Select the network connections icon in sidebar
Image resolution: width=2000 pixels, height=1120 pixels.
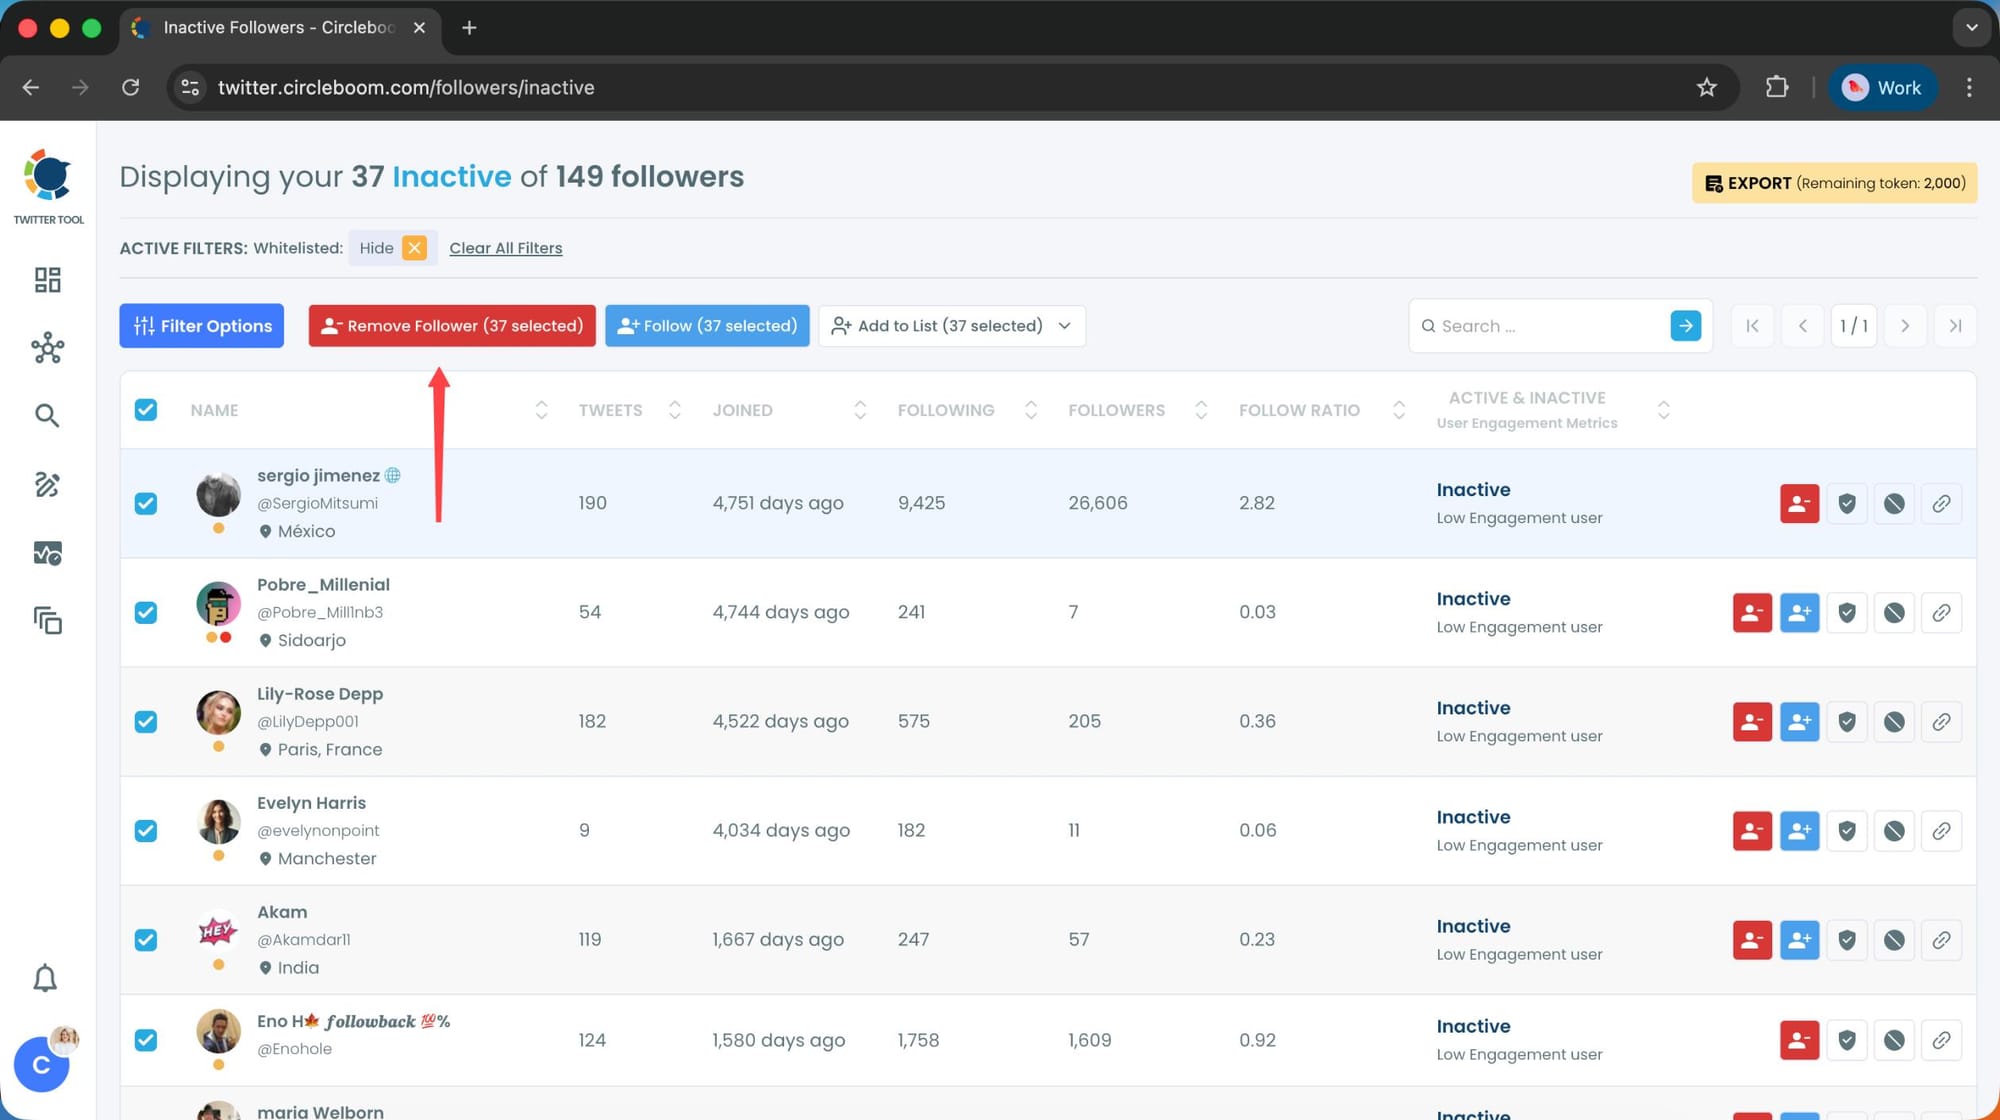click(x=47, y=348)
